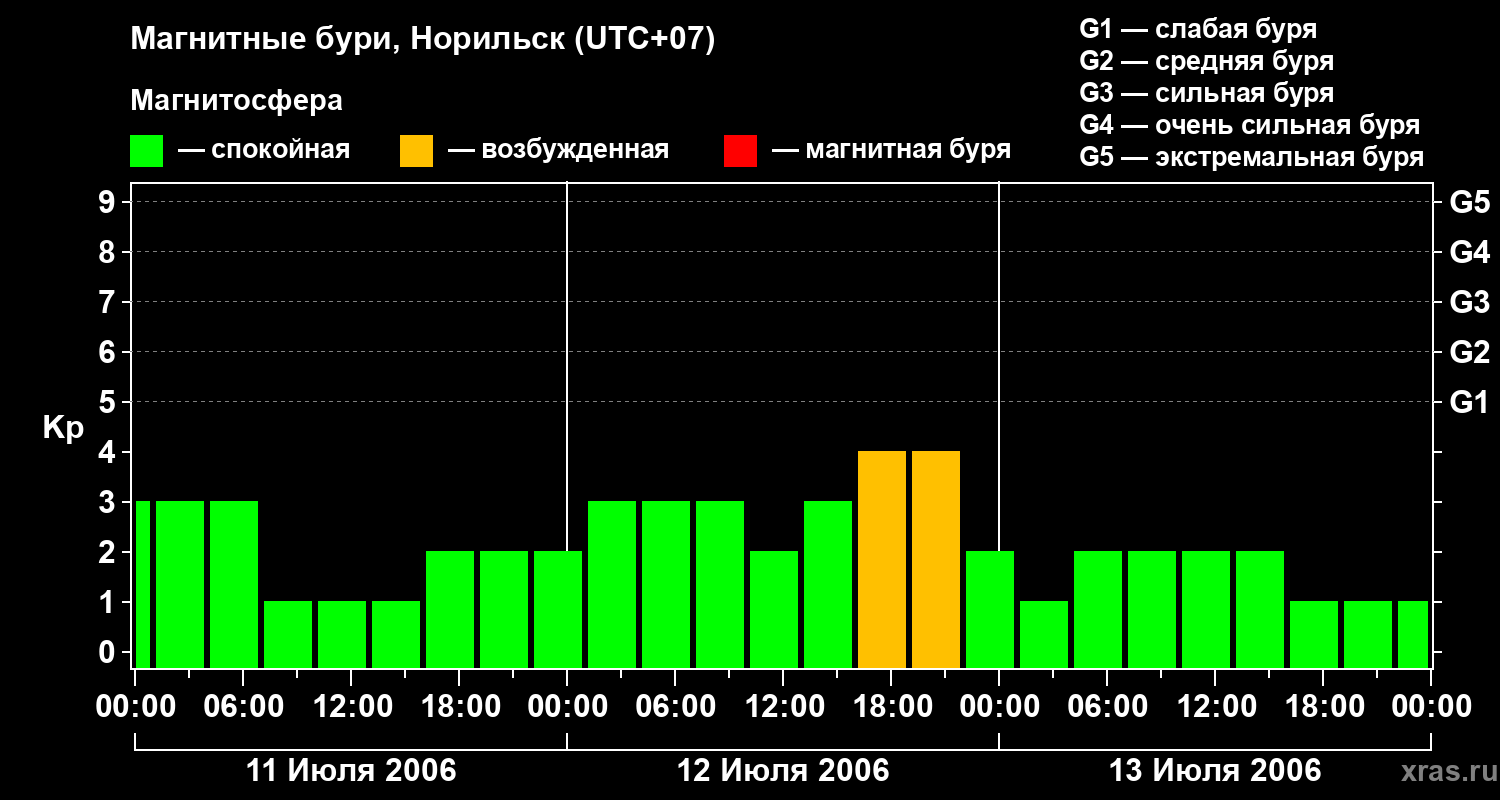Click the '18:00' time label for 12 Июля
The width and height of the screenshot is (1500, 800).
pyautogui.click(x=891, y=707)
